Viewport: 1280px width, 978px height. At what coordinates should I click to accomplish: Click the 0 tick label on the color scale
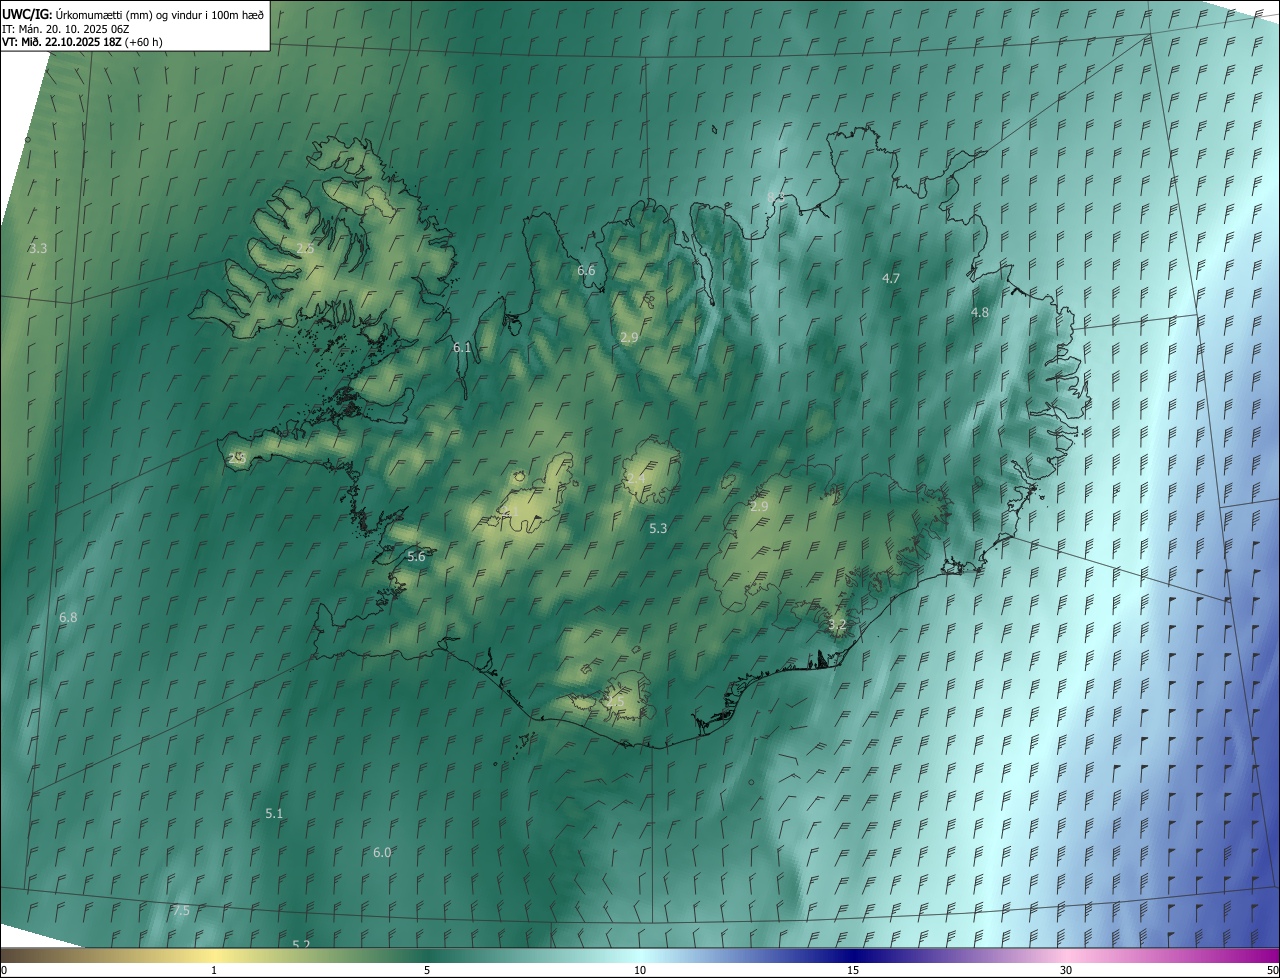click(4, 970)
